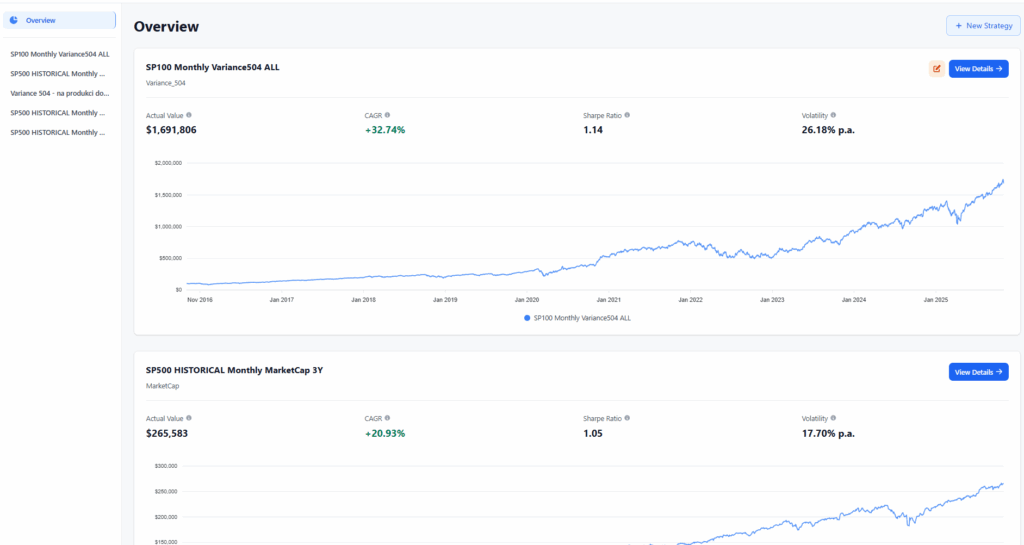View Details of SP500 HISTORICAL MarketCap 3Y

pyautogui.click(x=978, y=372)
